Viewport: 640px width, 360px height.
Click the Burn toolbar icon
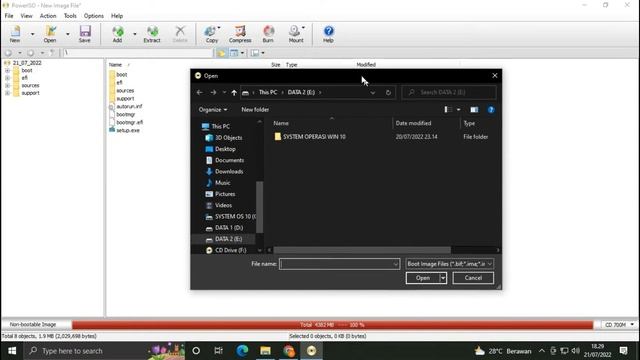(268, 34)
